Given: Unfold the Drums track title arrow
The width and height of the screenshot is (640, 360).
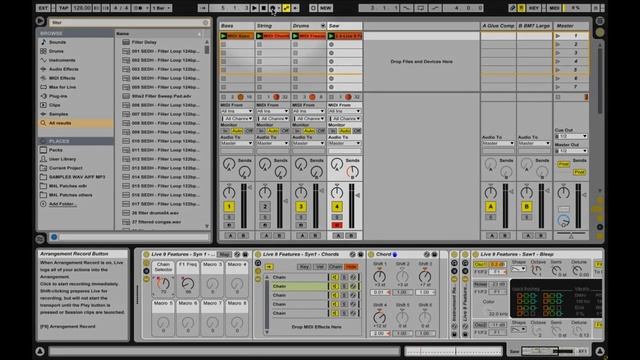Looking at the screenshot, I should (322, 26).
